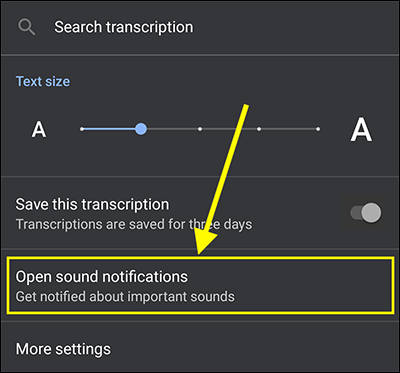
Task: Tap the large A text size icon
Action: tap(361, 130)
